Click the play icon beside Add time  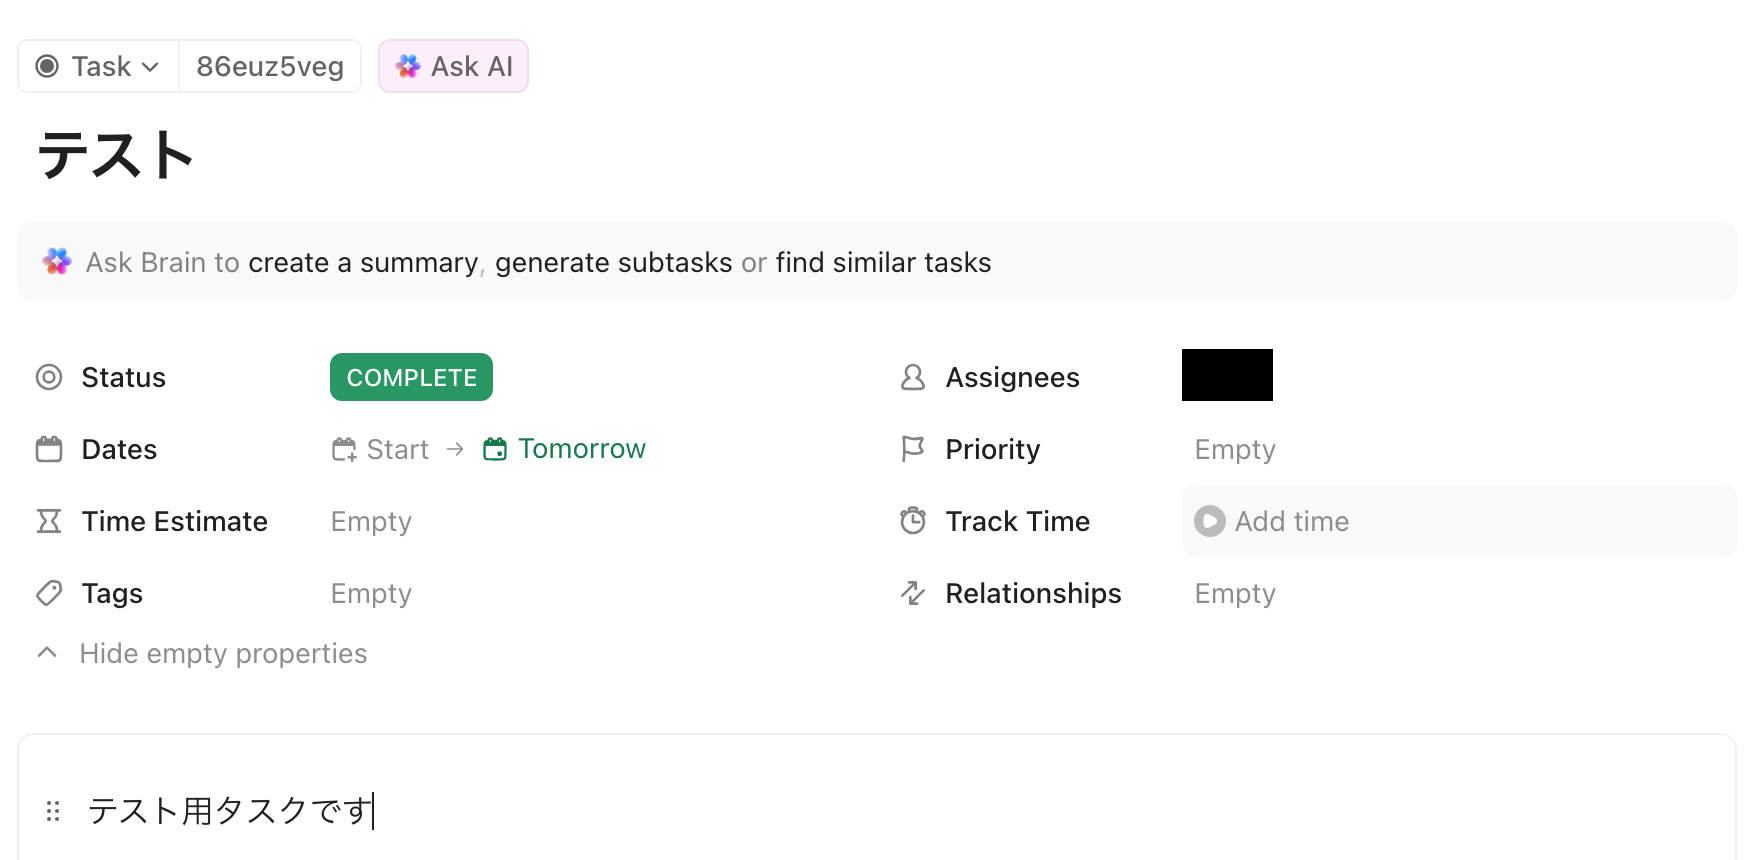[1209, 521]
